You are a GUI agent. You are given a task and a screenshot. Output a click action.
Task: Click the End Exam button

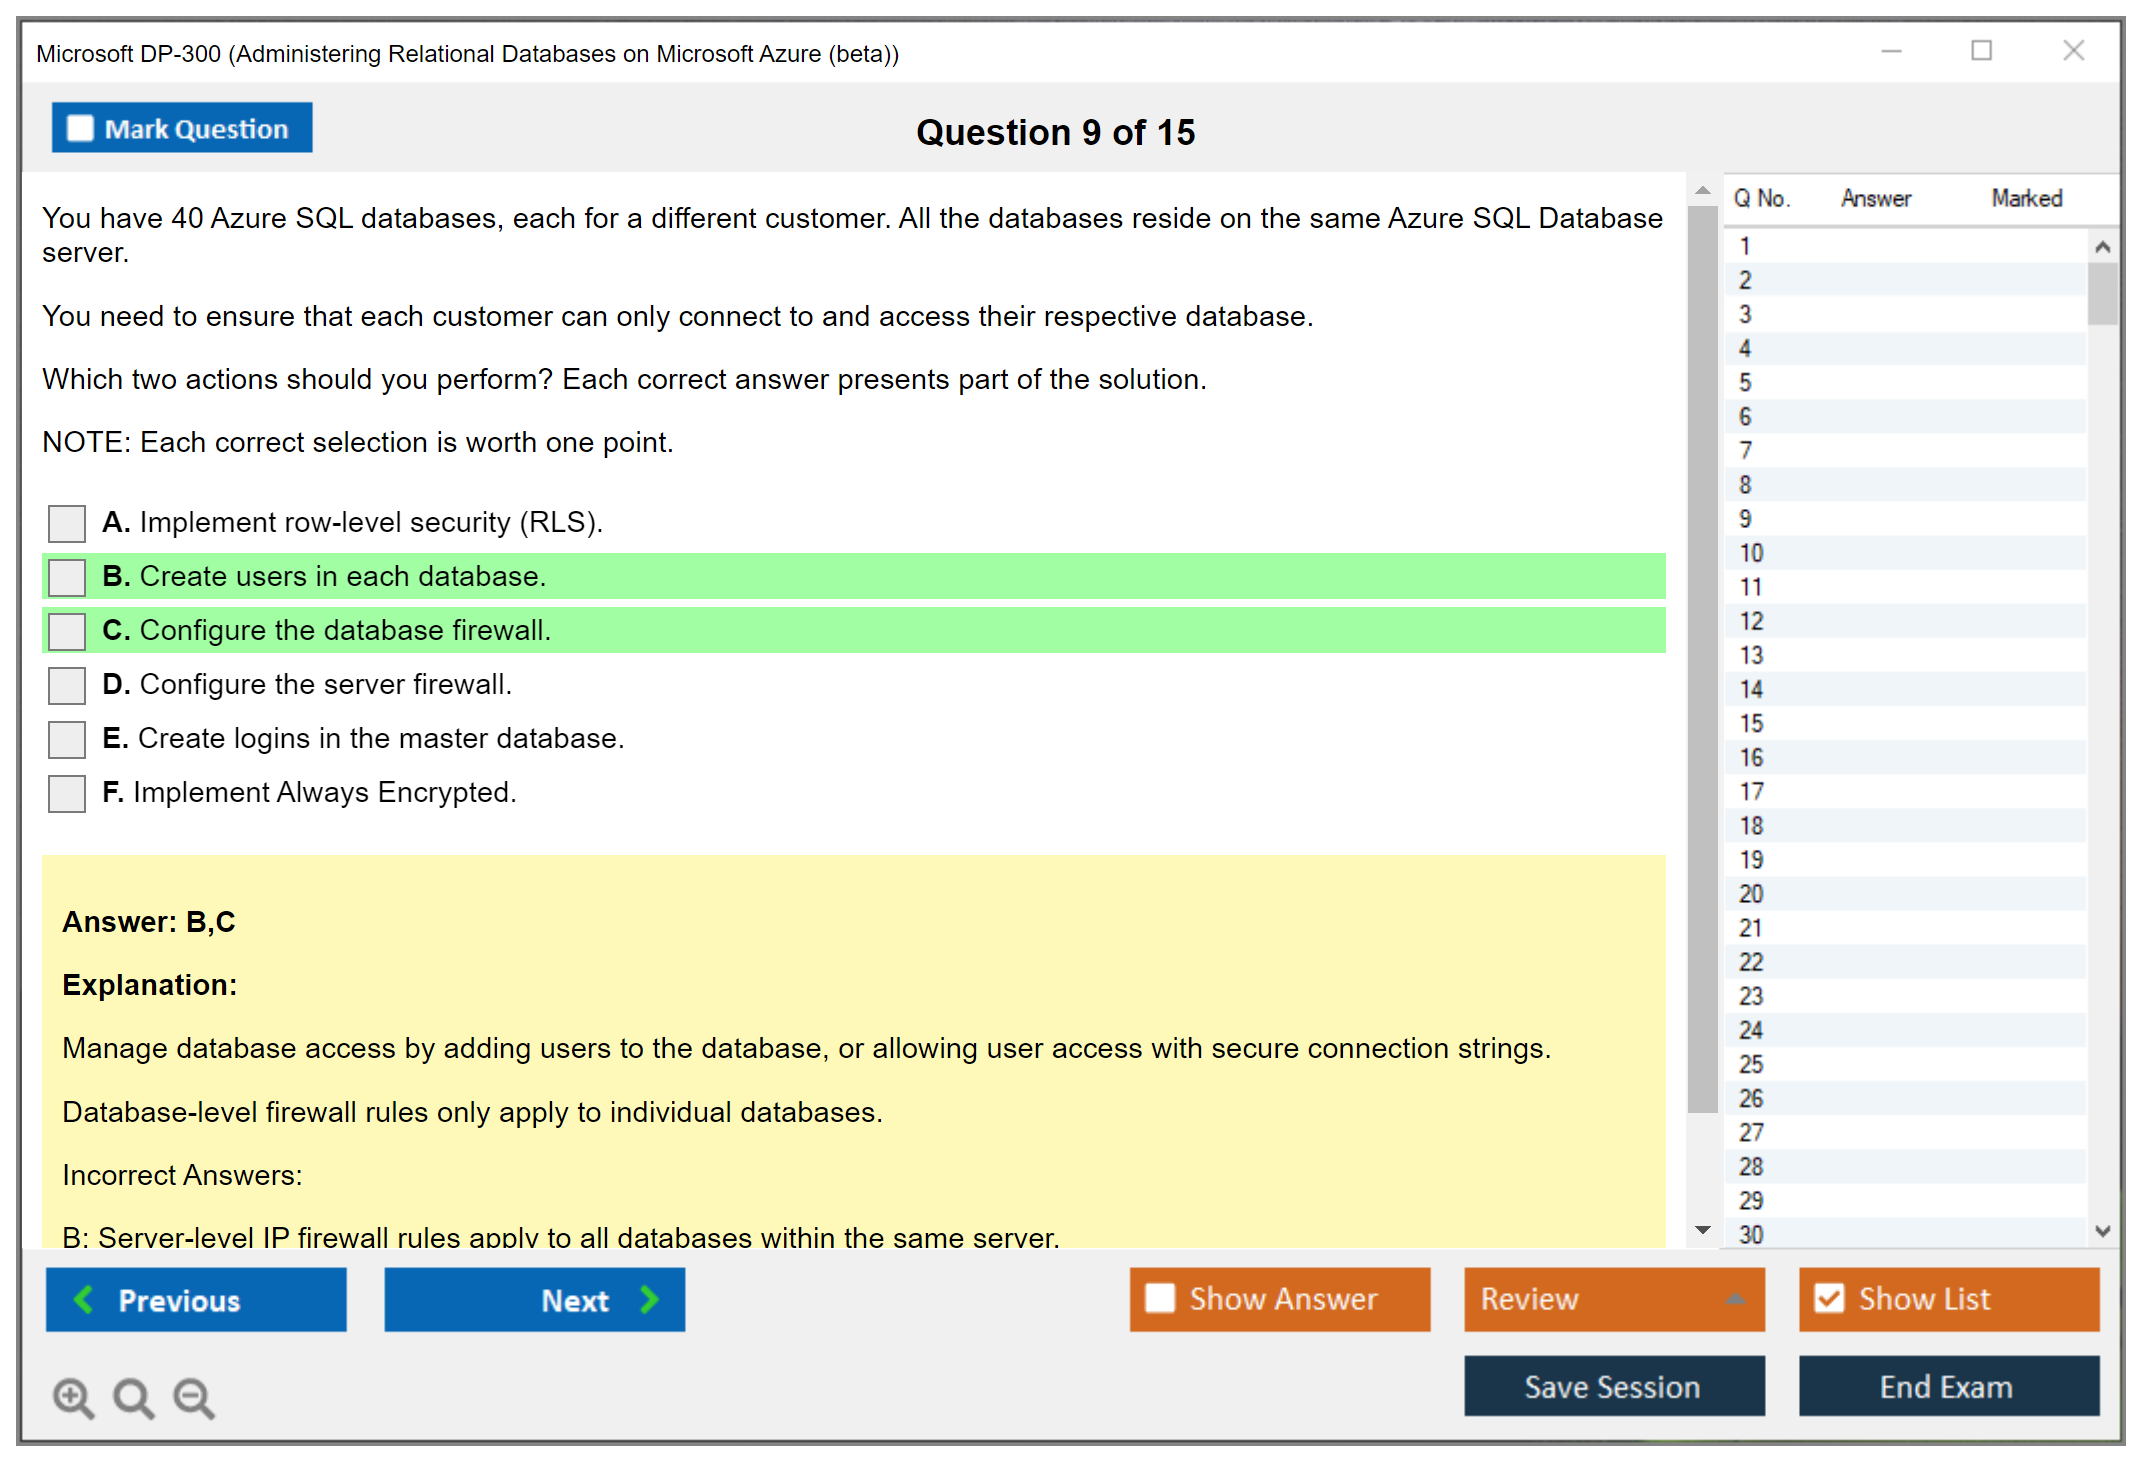coord(1947,1386)
